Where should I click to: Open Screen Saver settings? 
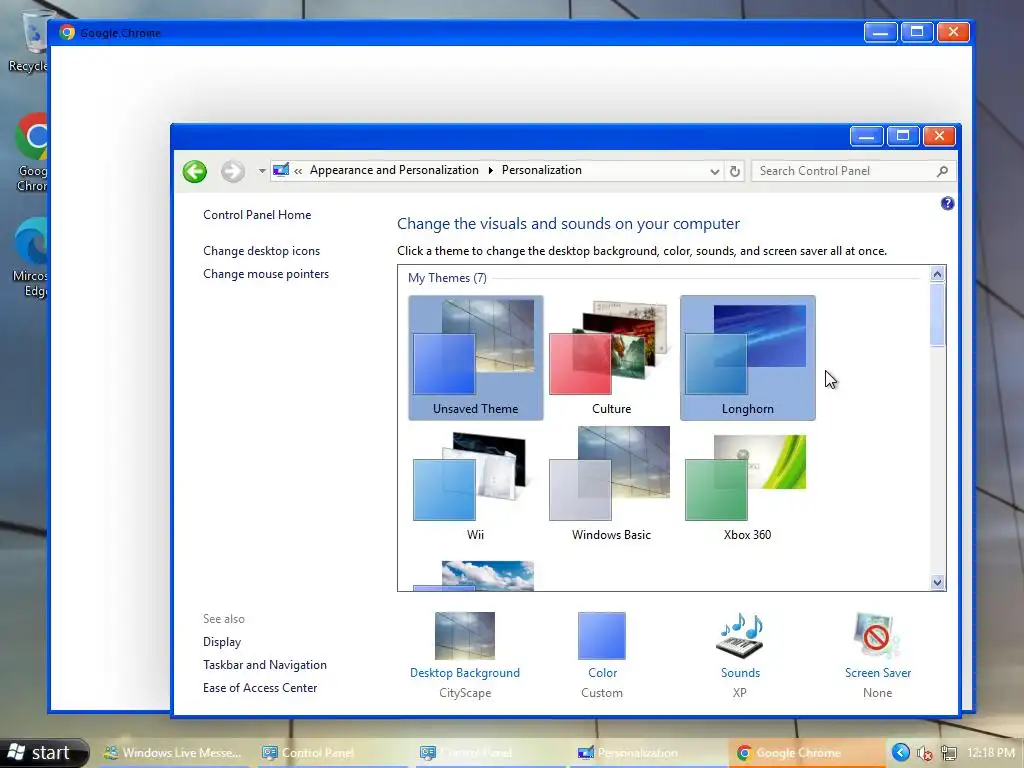877,656
